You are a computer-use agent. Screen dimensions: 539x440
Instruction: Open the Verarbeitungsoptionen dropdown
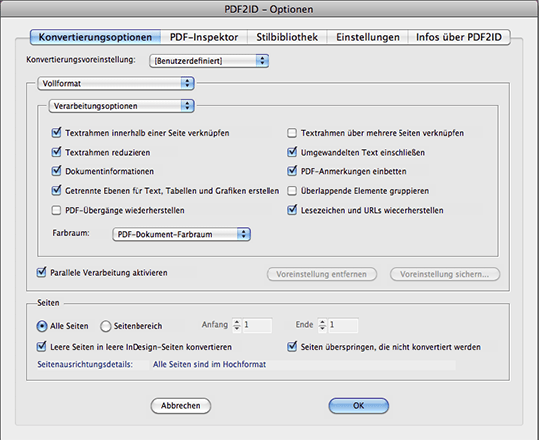coord(122,106)
